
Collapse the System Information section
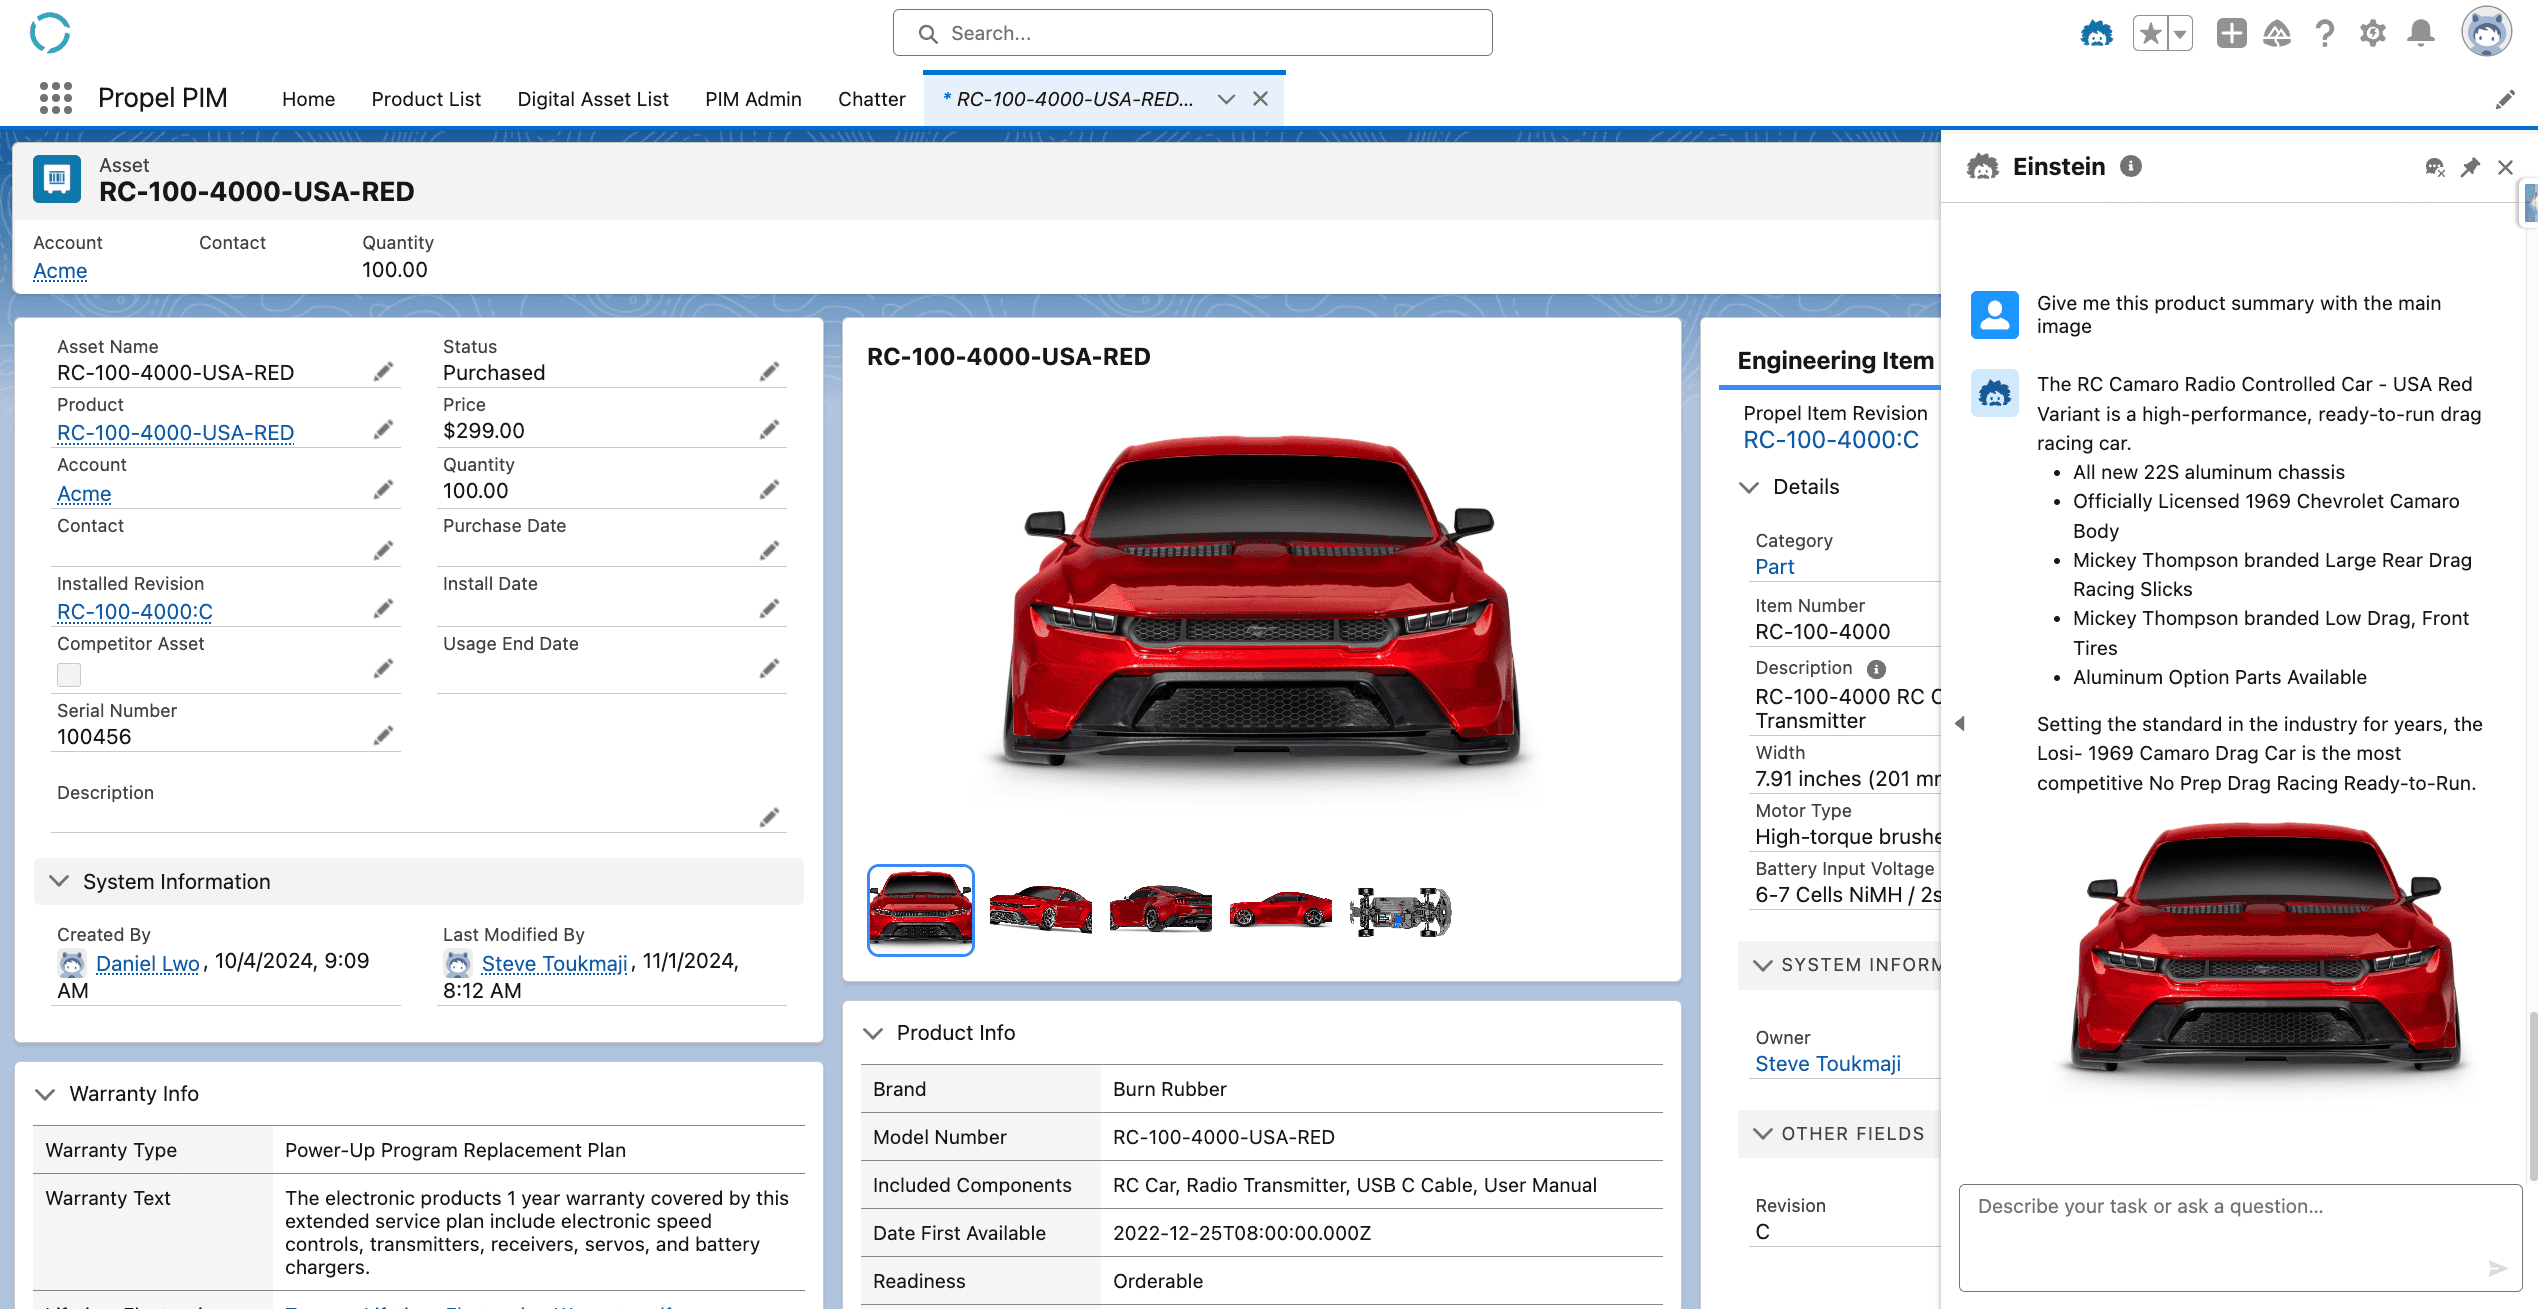click(59, 881)
